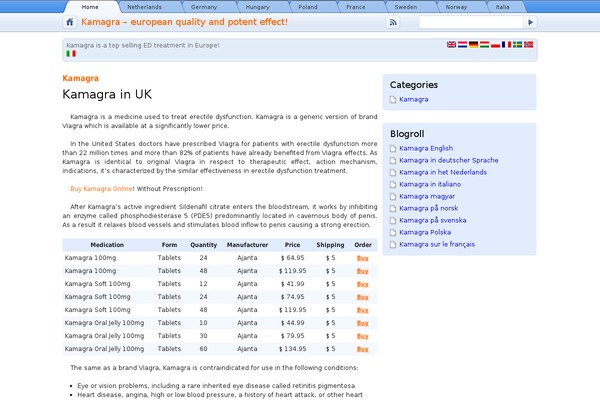Viewport: 600px width, 400px height.
Task: Open Kamagra sur le français link
Action: coord(437,244)
